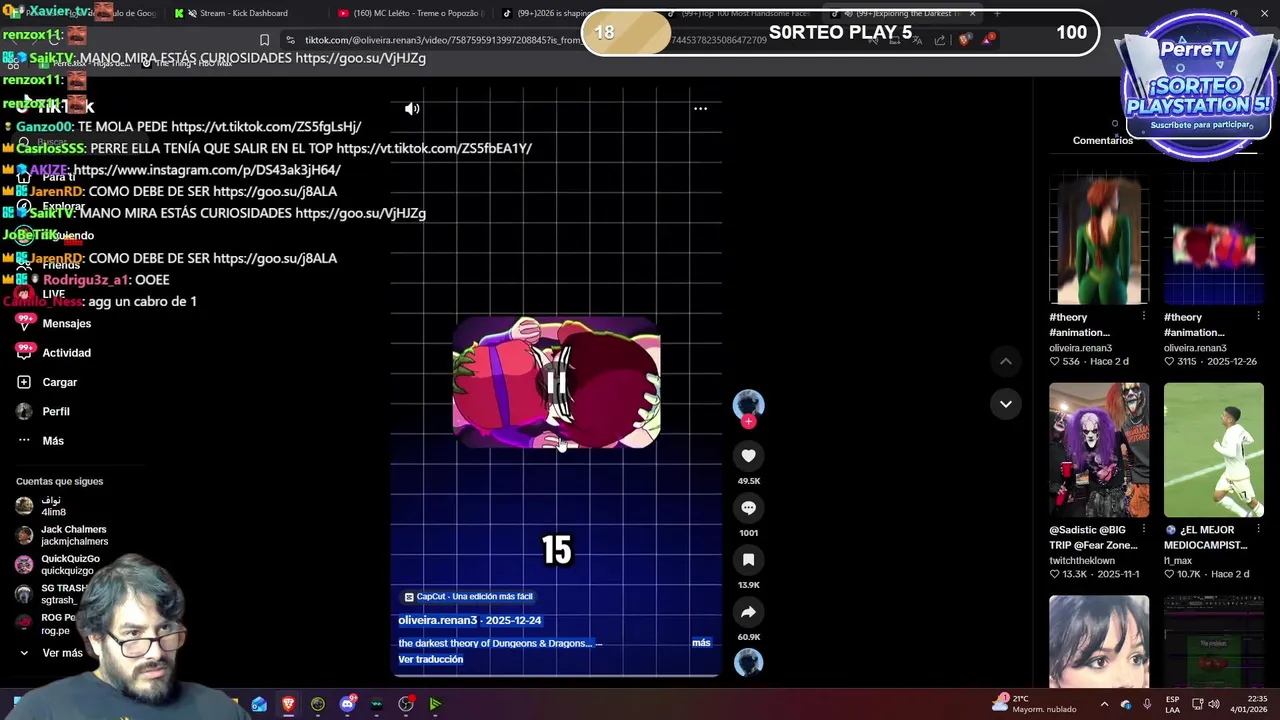The width and height of the screenshot is (1280, 720).
Task: Switch to the Comentarios tab
Action: coord(1103,141)
